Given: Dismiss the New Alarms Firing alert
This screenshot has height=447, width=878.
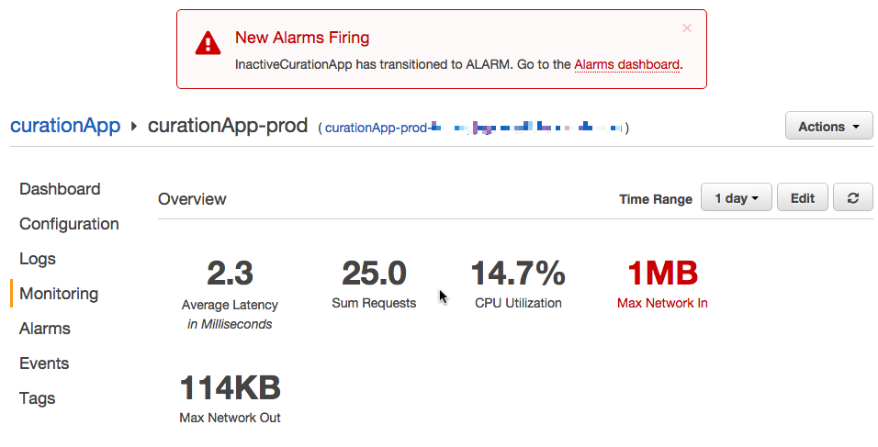Looking at the screenshot, I should 686,29.
